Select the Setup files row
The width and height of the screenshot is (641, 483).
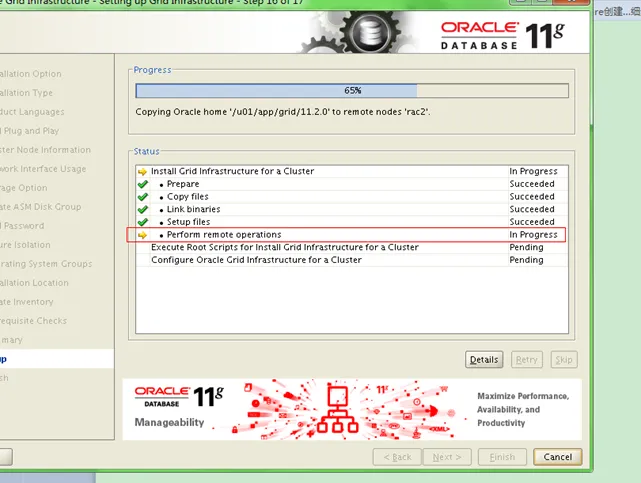pyautogui.click(x=352, y=222)
